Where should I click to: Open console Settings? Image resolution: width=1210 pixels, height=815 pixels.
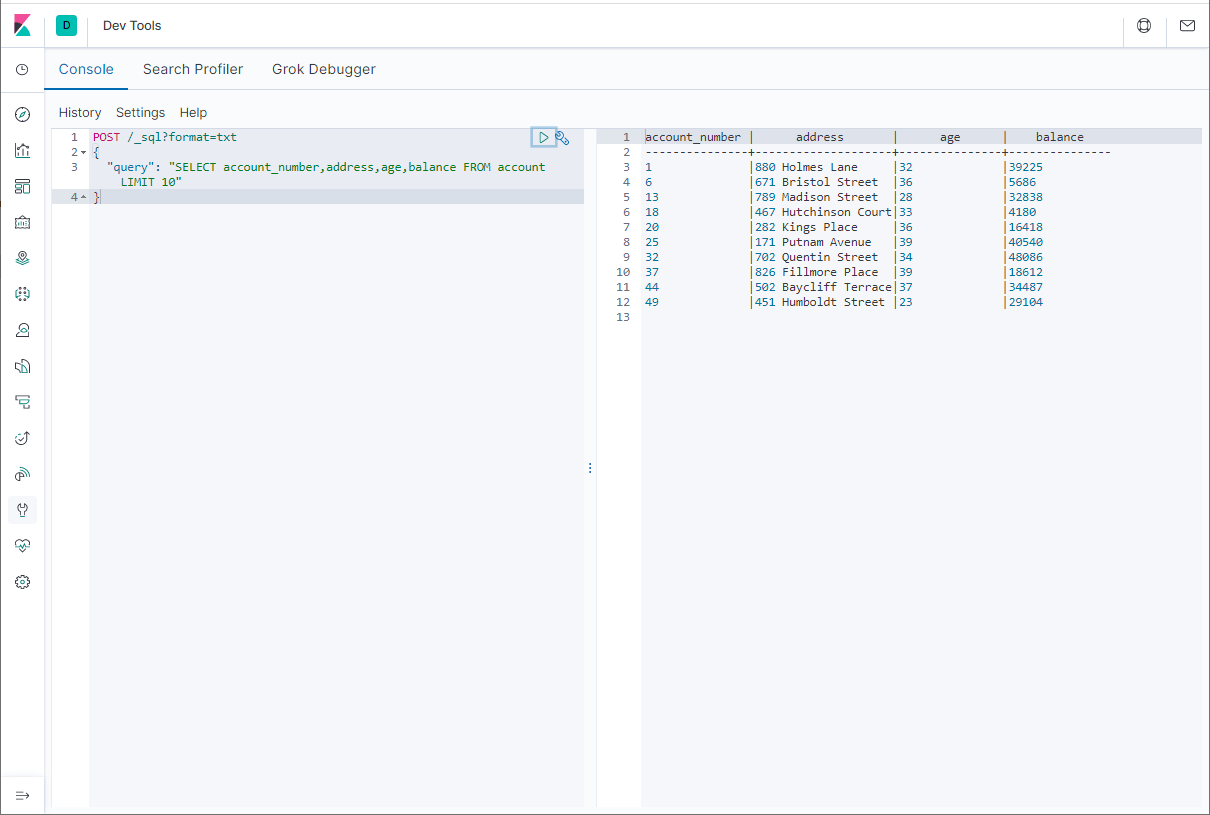[140, 113]
